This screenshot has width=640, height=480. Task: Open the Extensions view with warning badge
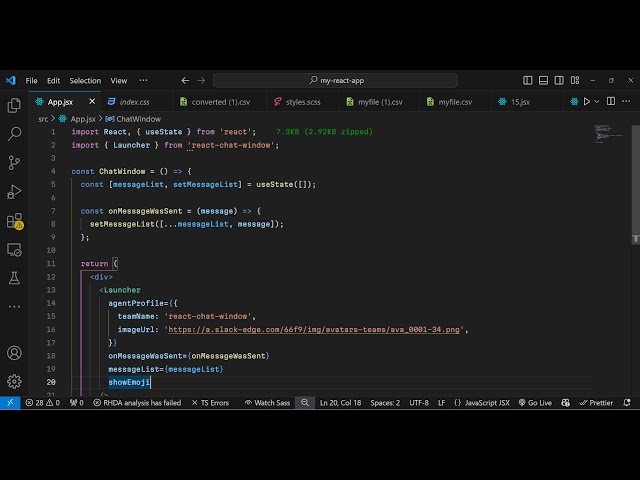[x=14, y=221]
